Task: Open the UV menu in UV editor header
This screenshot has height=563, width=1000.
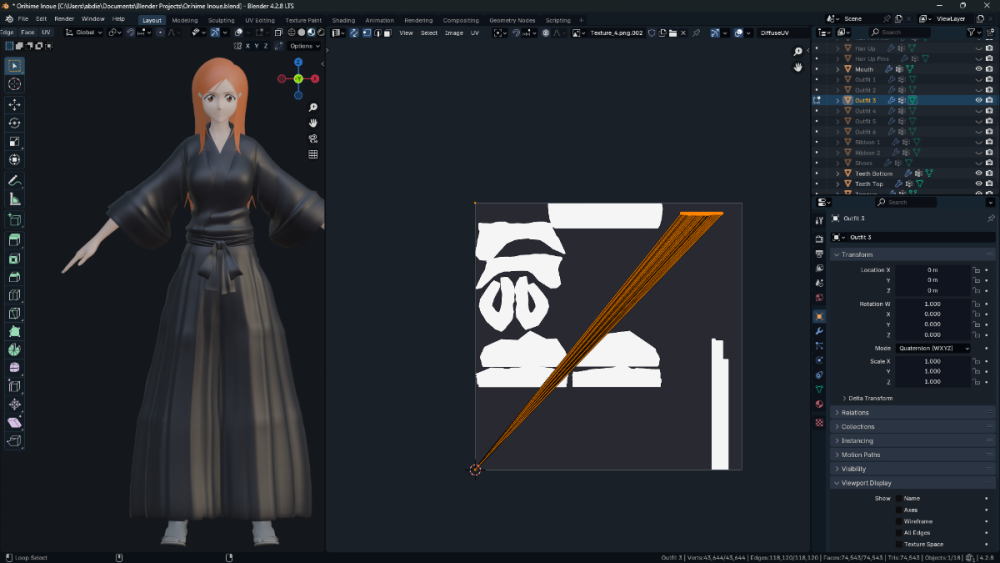Action: click(475, 33)
